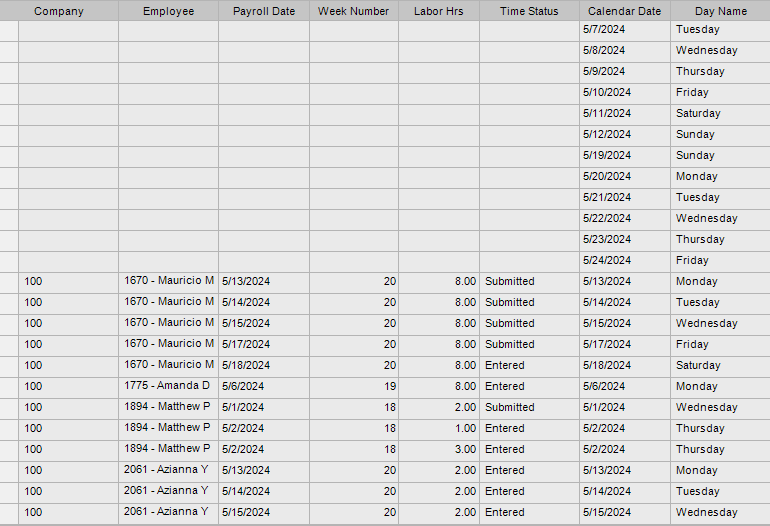Click the Week Number column header

354,11
